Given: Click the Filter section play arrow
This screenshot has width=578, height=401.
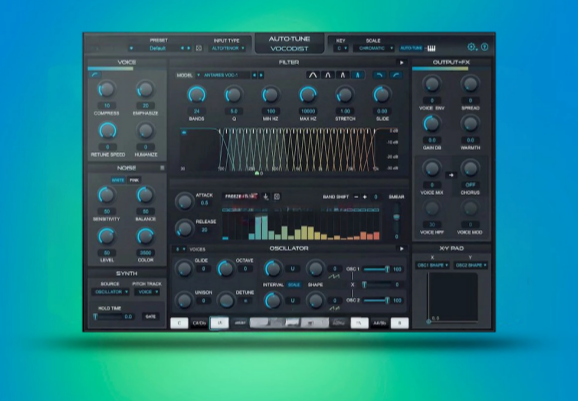Looking at the screenshot, I should [402, 63].
